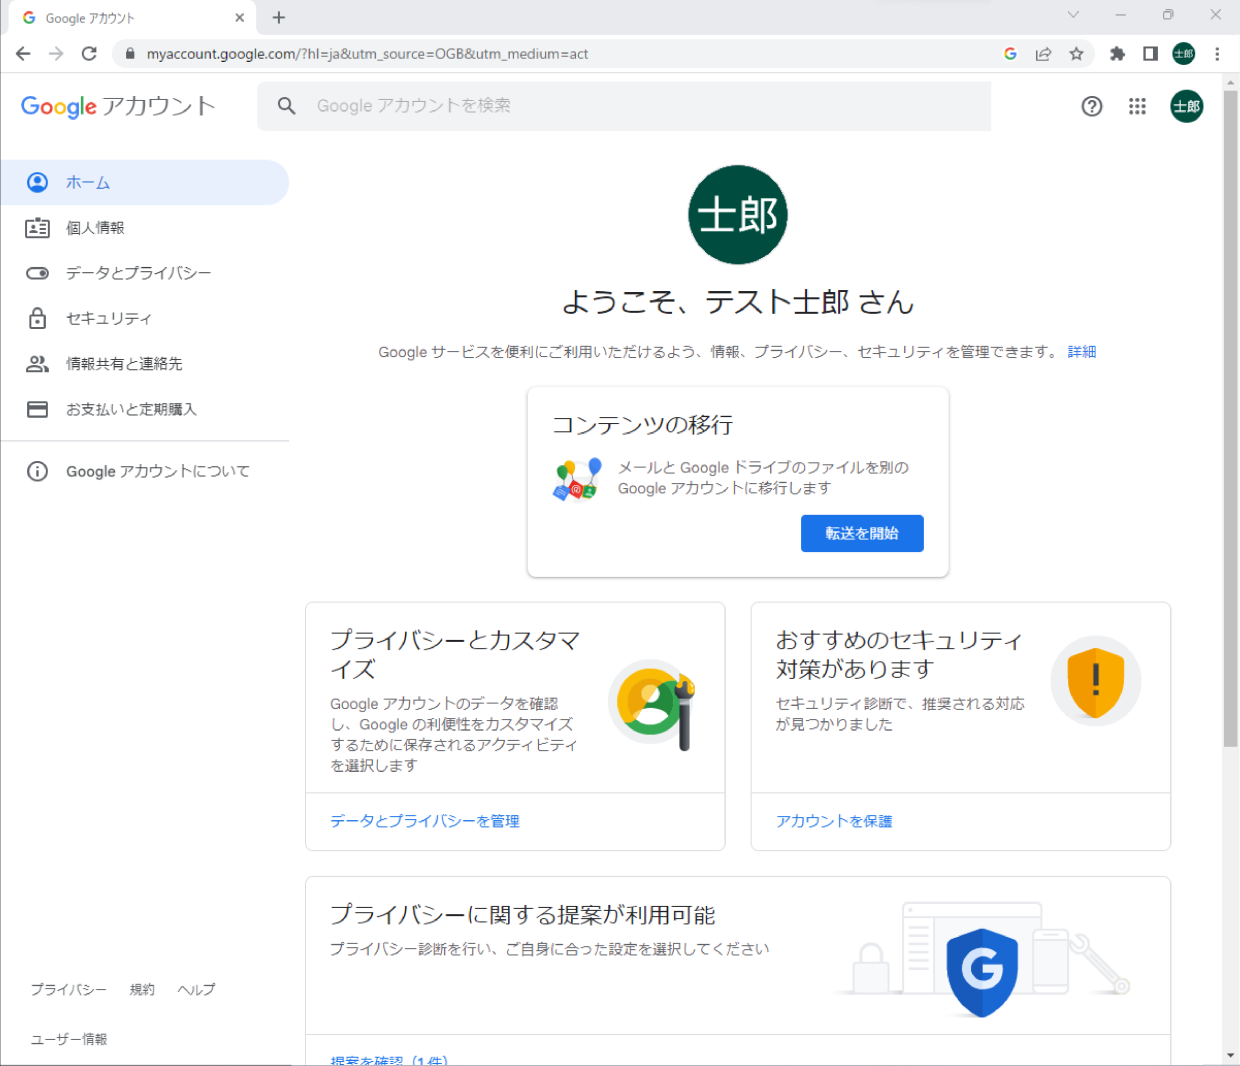The image size is (1240, 1066).
Task: Go to データとプライバシー in the sidebar
Action: click(145, 273)
